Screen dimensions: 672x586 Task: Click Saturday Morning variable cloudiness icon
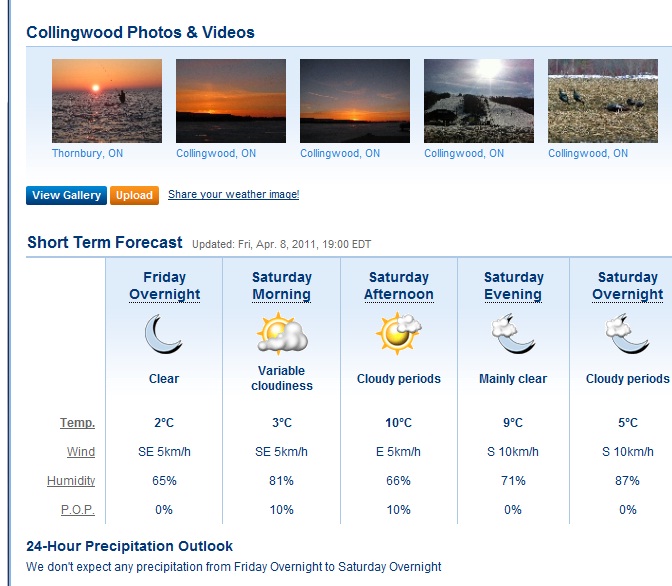tap(282, 334)
